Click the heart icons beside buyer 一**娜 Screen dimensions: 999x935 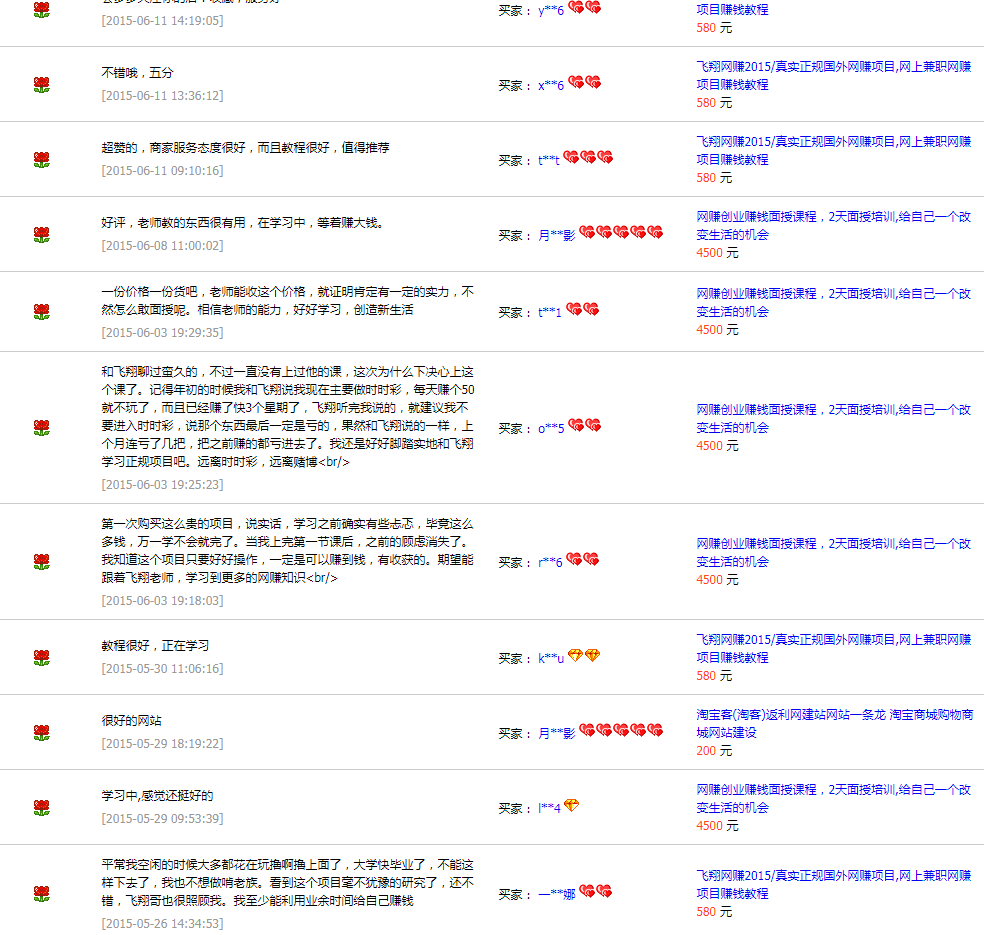coord(595,892)
